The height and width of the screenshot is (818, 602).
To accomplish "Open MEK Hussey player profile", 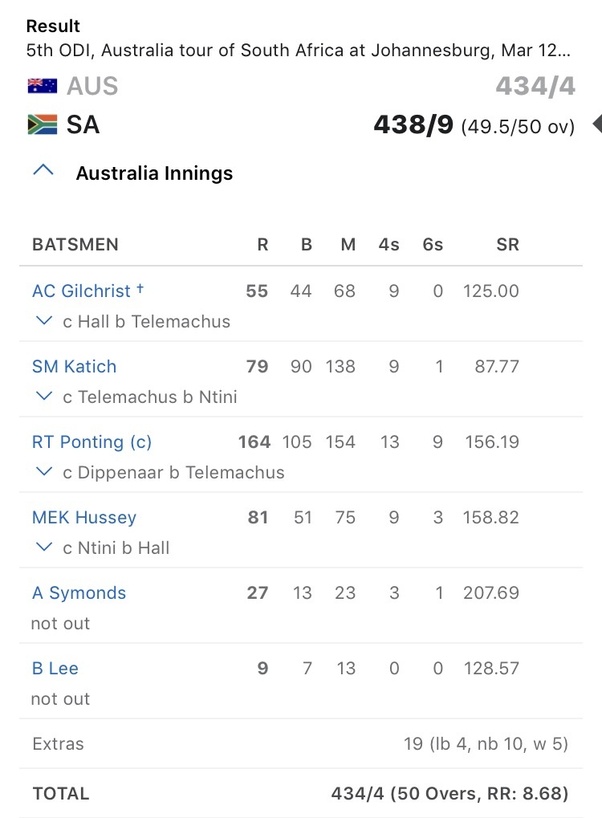I will [x=84, y=517].
